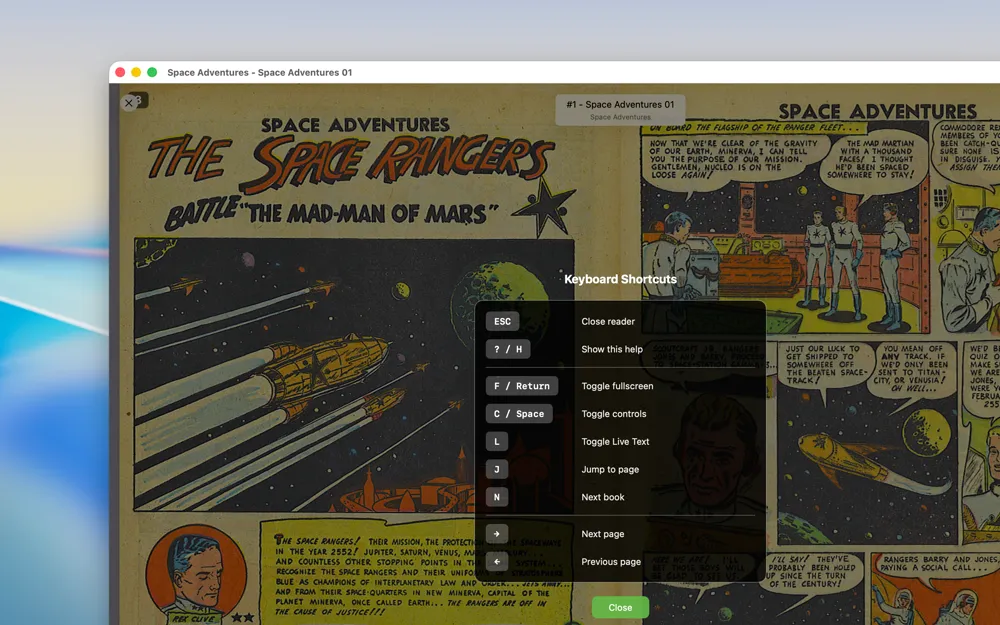Click the 'Next book' label
This screenshot has width=1000, height=625.
tap(603, 497)
